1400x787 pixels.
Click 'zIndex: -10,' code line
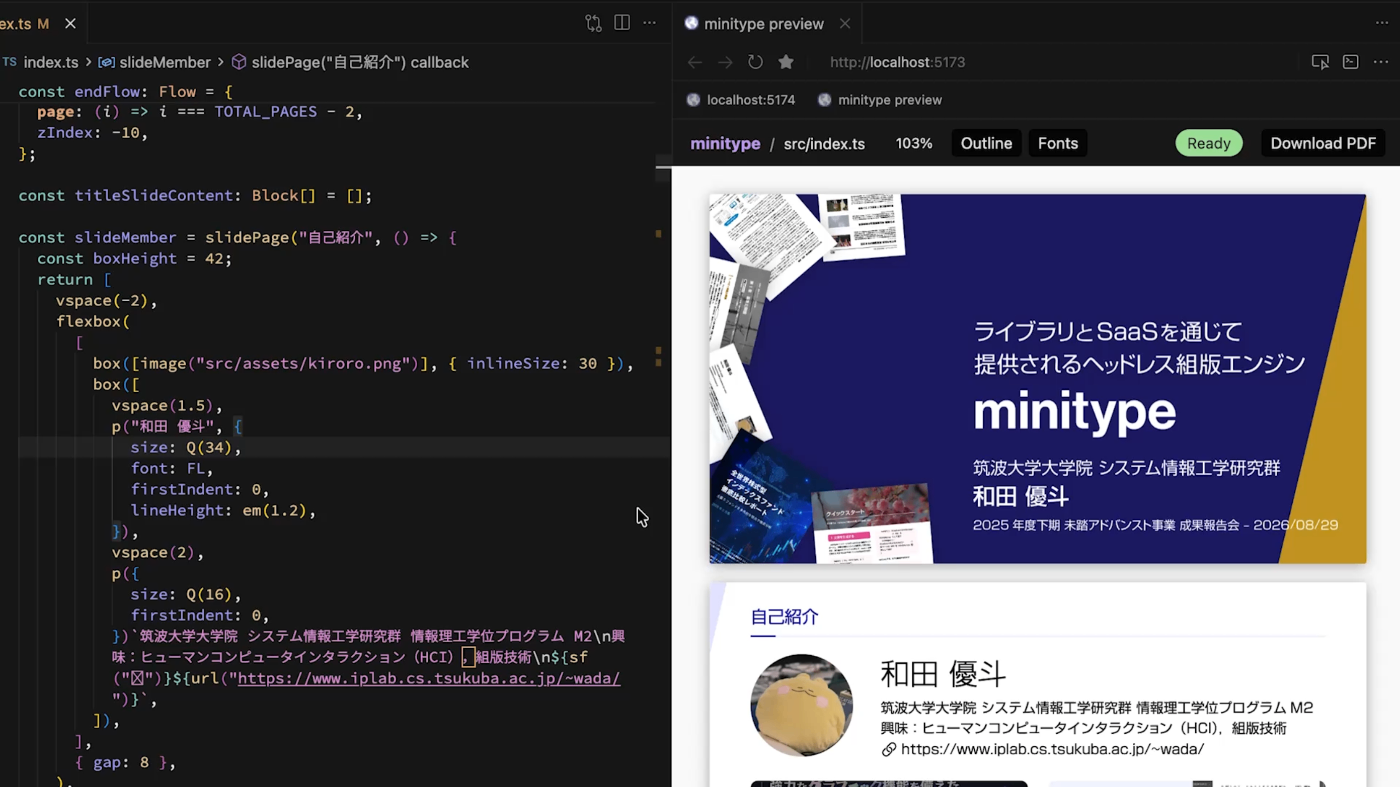point(92,132)
